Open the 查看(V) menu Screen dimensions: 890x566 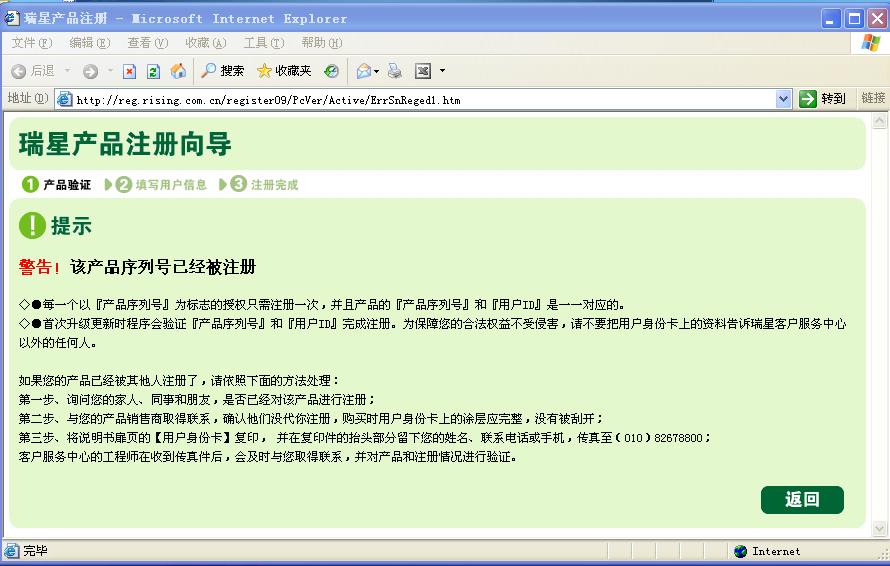coord(148,43)
